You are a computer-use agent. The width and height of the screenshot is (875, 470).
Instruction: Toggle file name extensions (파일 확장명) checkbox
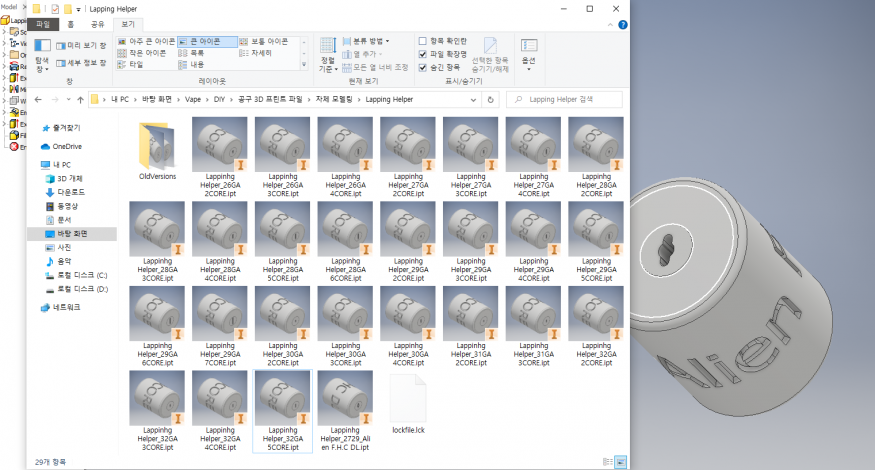[422, 54]
